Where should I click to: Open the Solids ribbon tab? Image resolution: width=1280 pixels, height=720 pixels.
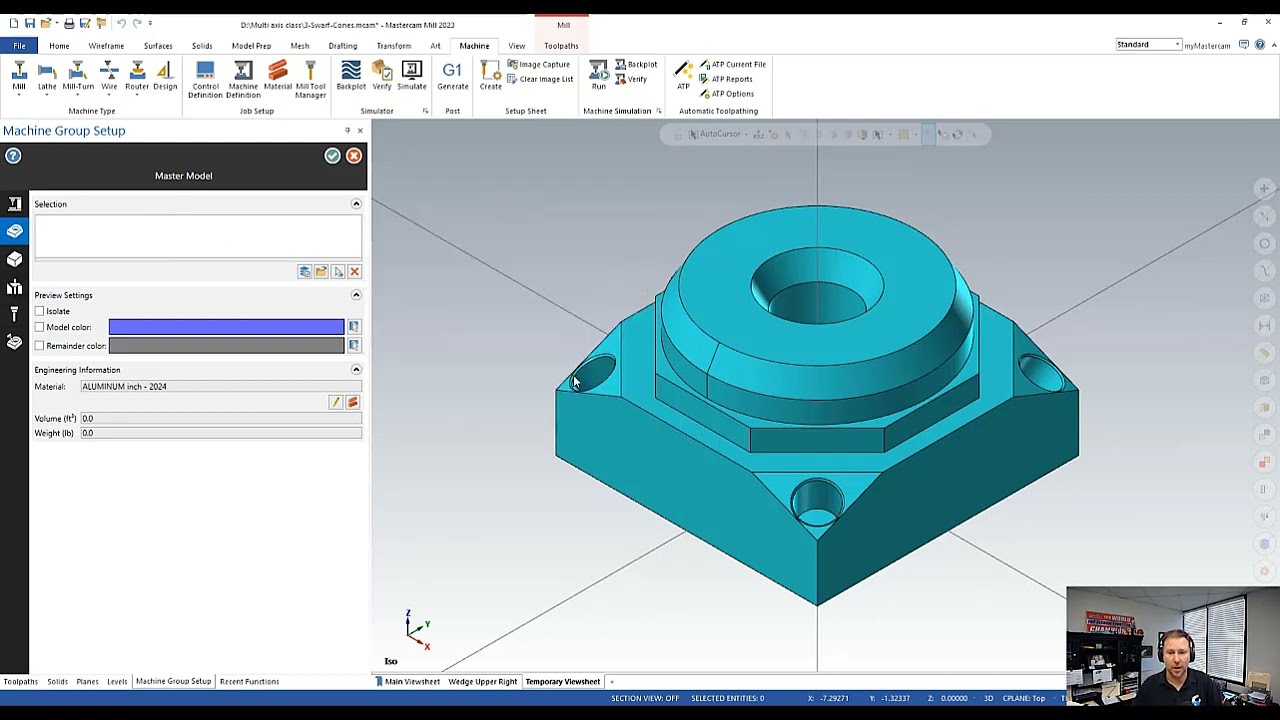click(202, 46)
